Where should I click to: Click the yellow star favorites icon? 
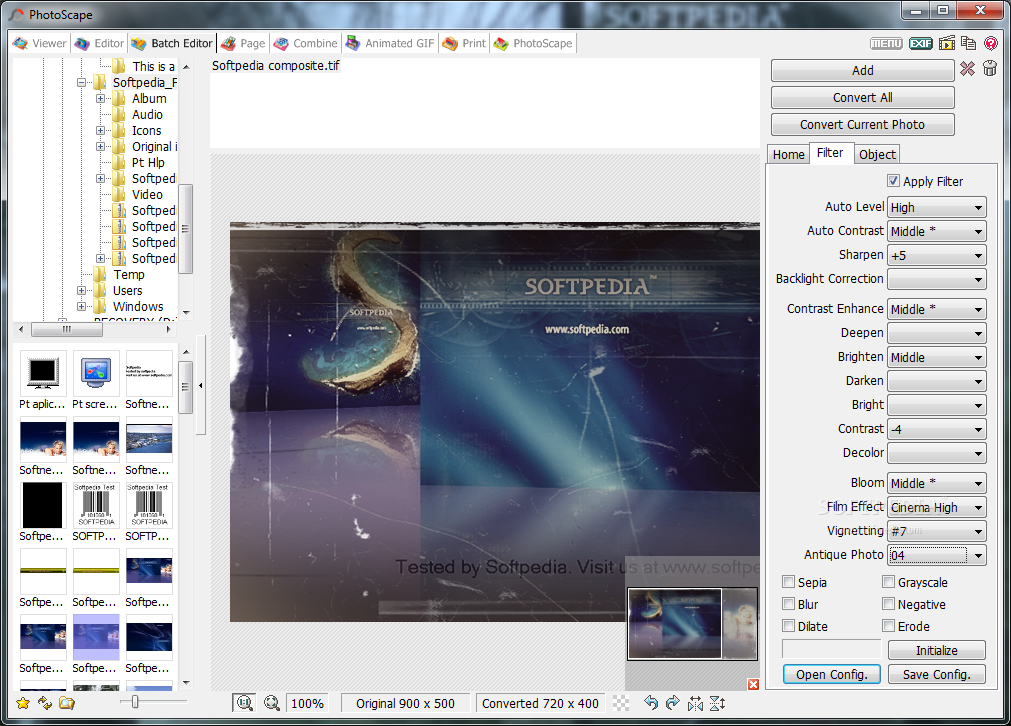pos(23,703)
